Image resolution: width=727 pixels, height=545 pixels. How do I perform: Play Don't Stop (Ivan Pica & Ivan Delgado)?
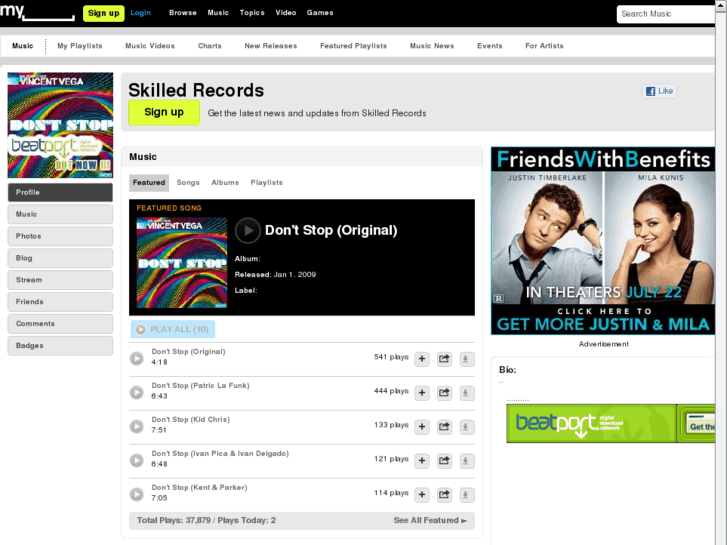point(136,460)
